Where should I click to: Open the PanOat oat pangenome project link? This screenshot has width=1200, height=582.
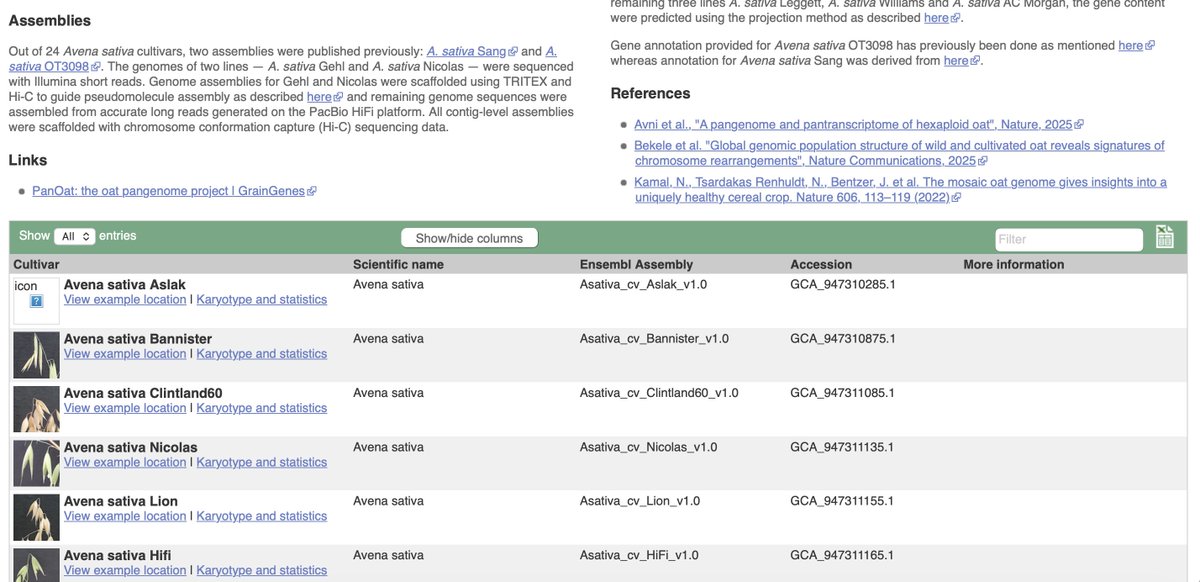(x=173, y=190)
